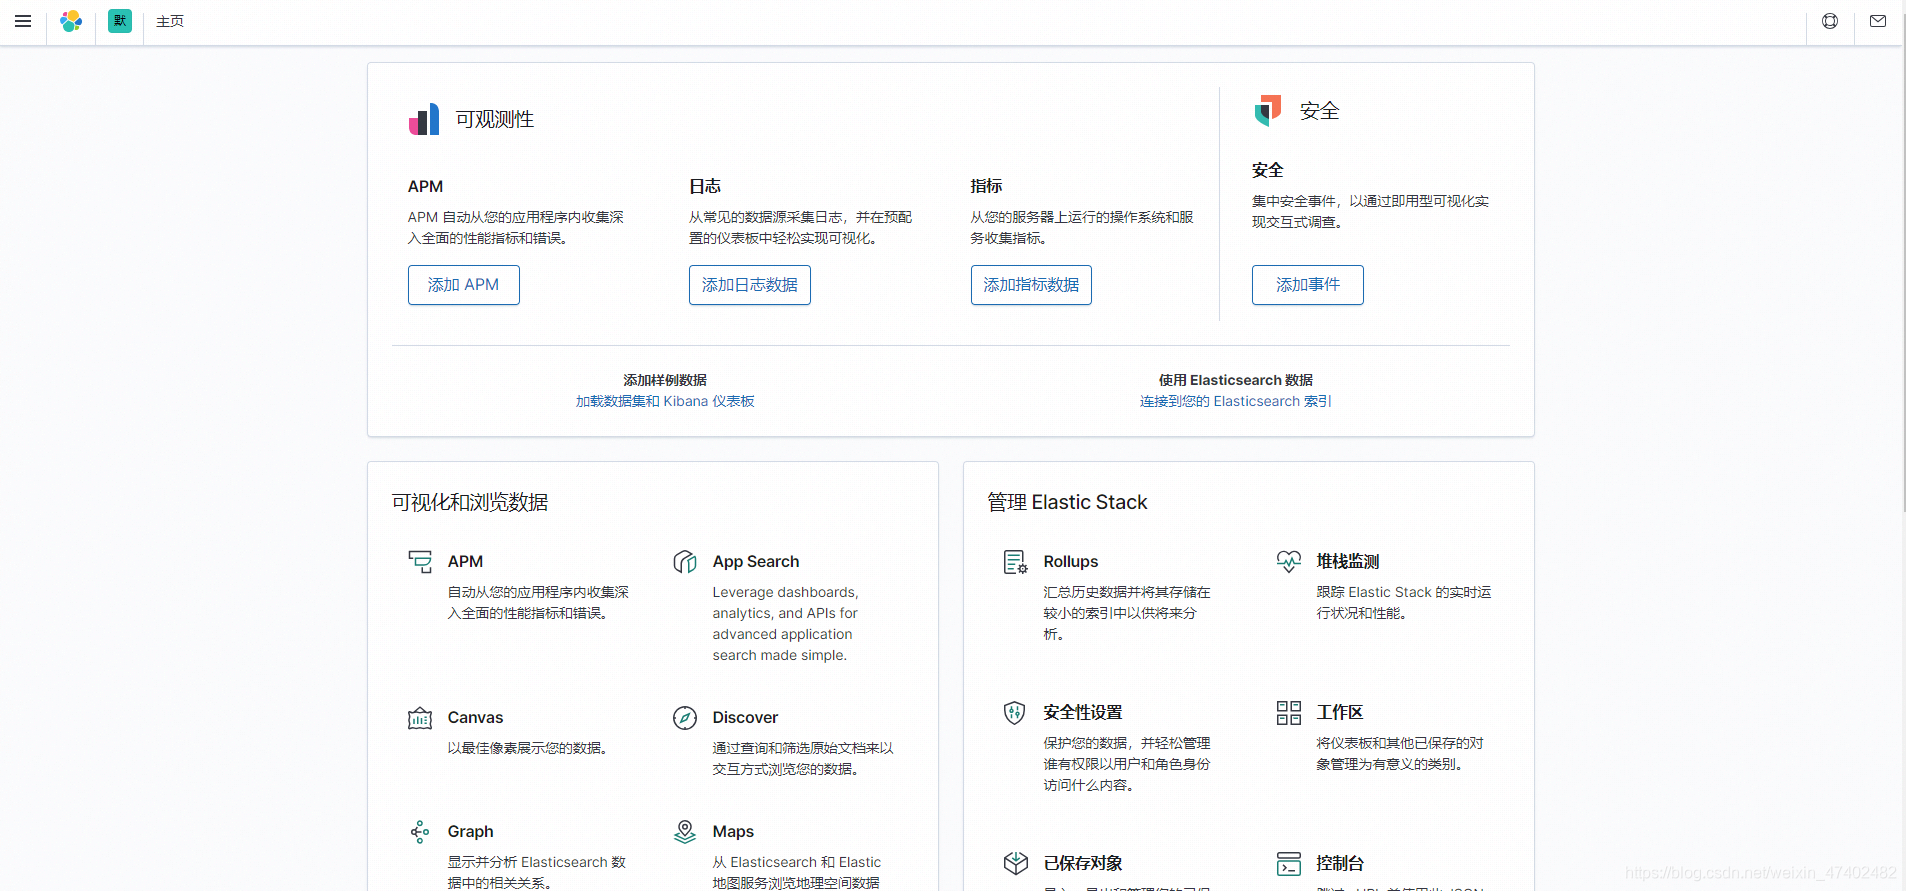Go to 主页 breadcrumb
The width and height of the screenshot is (1906, 891).
click(x=170, y=21)
